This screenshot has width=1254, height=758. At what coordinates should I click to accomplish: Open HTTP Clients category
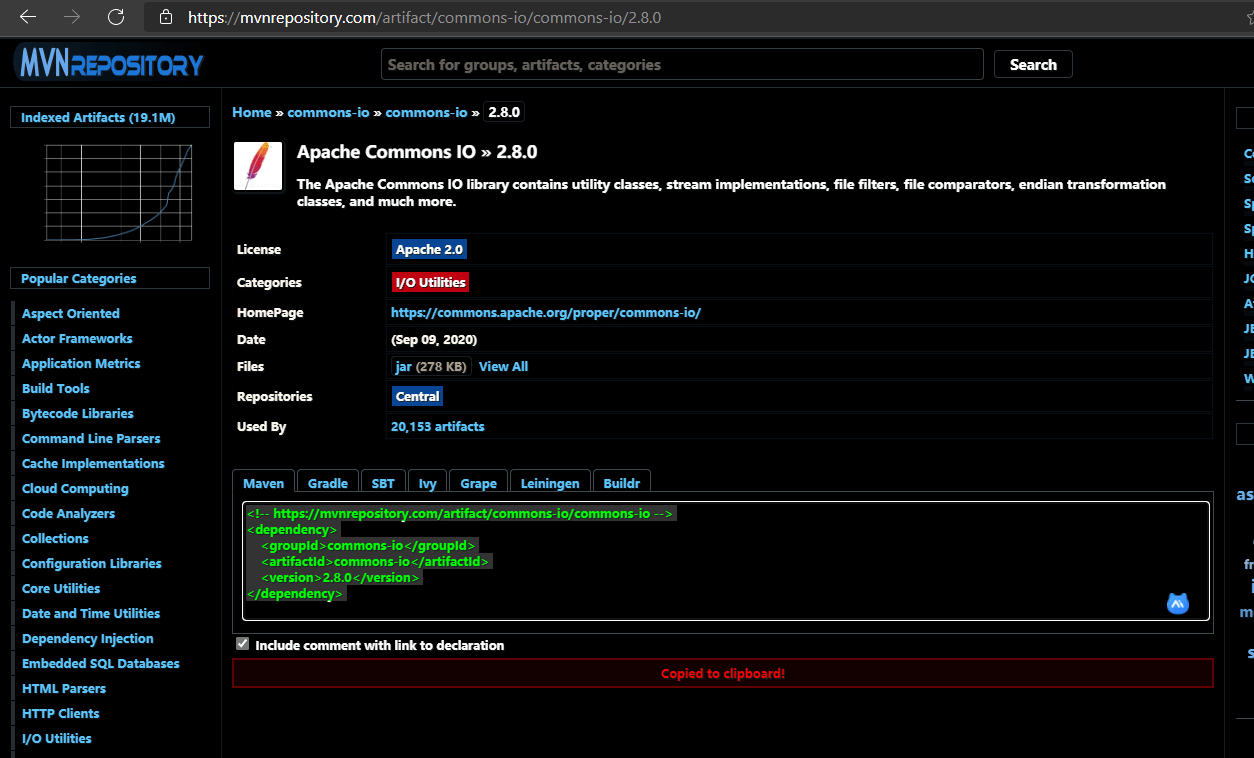click(x=61, y=713)
